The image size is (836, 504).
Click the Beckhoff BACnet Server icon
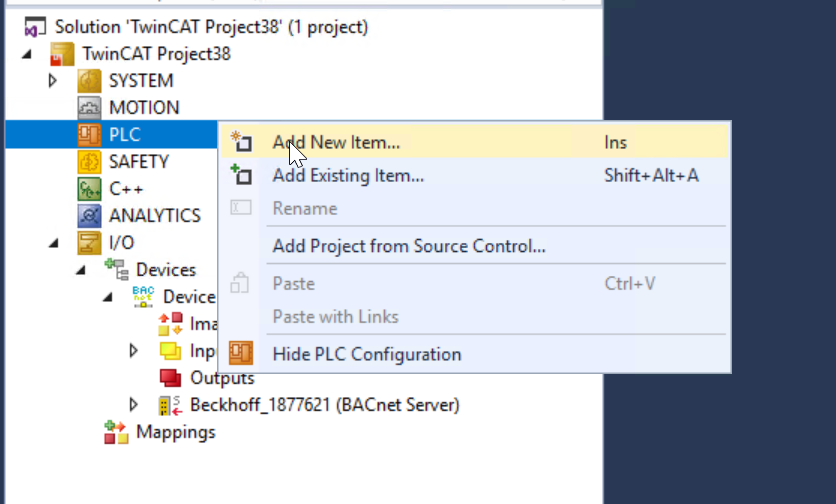(170, 405)
